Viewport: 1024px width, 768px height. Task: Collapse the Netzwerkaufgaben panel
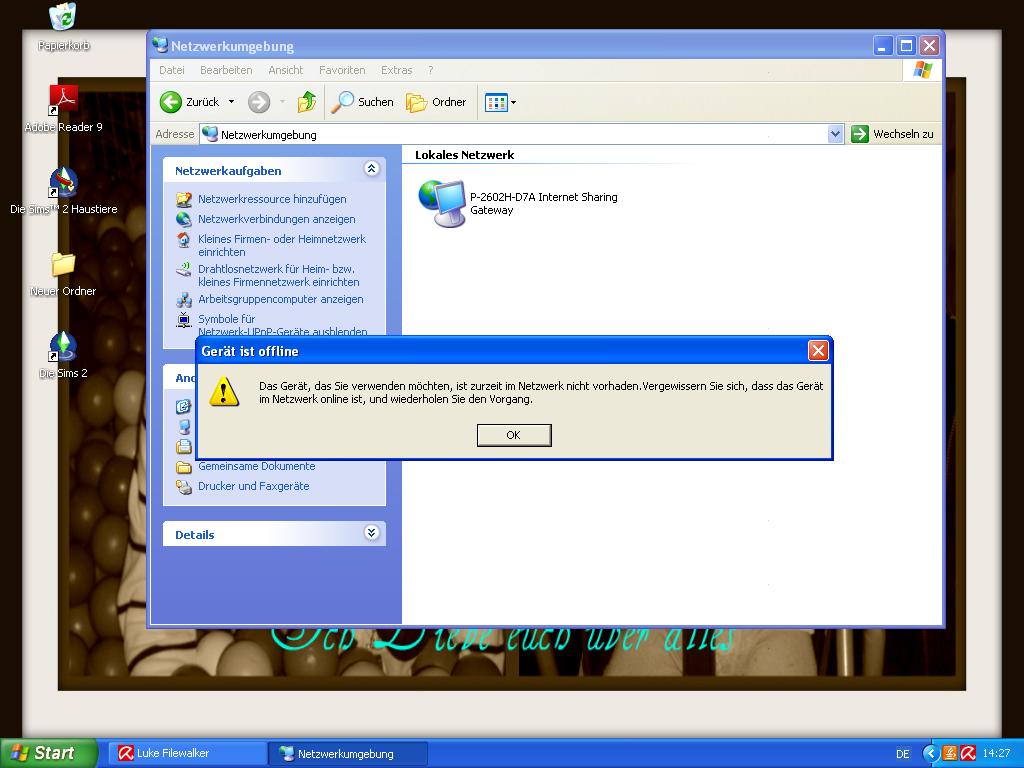tap(371, 169)
